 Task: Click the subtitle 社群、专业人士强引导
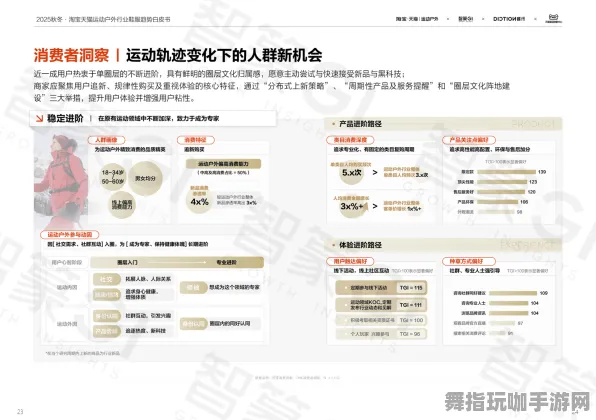[474, 271]
